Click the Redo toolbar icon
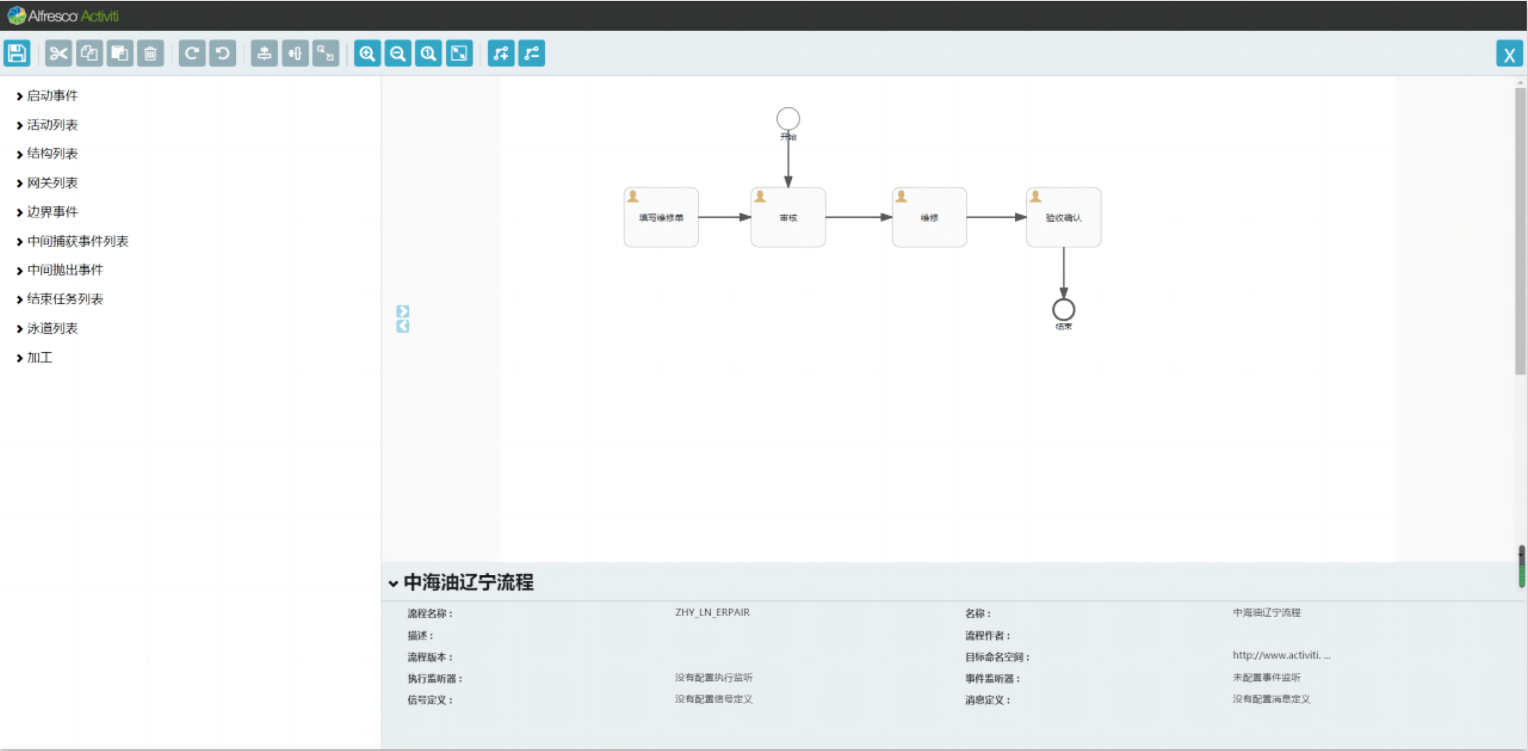Image resolution: width=1528 pixels, height=751 pixels. pyautogui.click(x=192, y=54)
